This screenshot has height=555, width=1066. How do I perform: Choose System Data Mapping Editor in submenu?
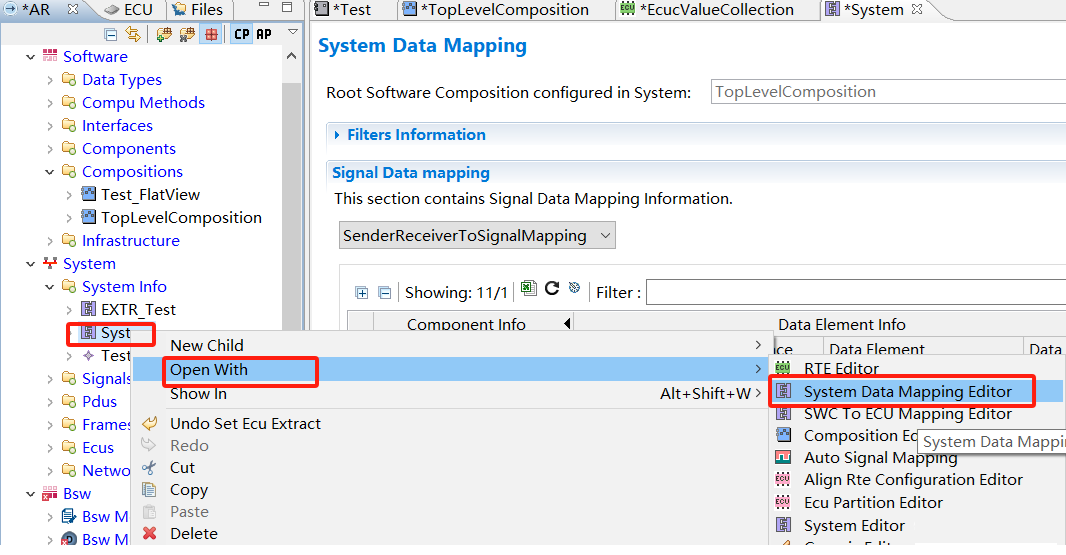click(907, 391)
